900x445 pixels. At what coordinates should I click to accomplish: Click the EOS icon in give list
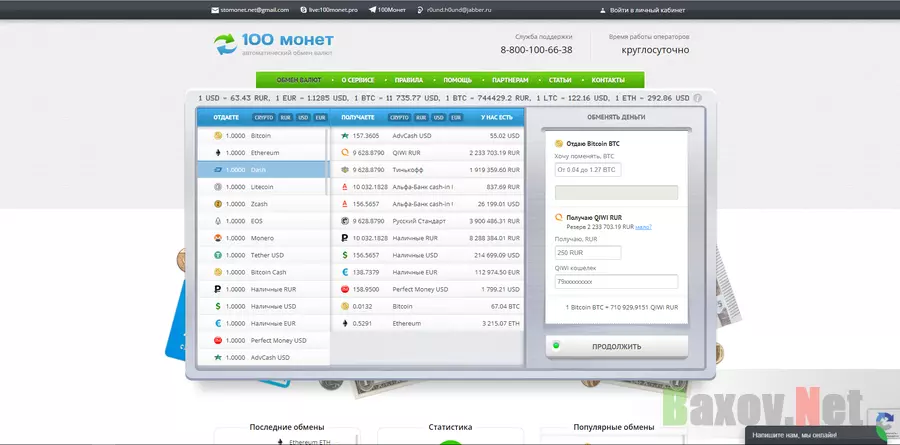click(218, 221)
